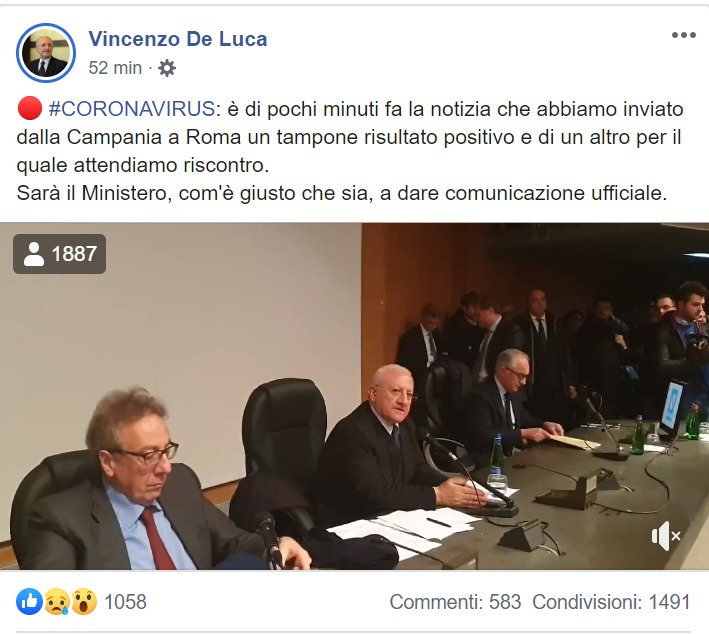This screenshot has height=634, width=709.
Task: Click the person icon in viewer badge
Action: pos(34,254)
